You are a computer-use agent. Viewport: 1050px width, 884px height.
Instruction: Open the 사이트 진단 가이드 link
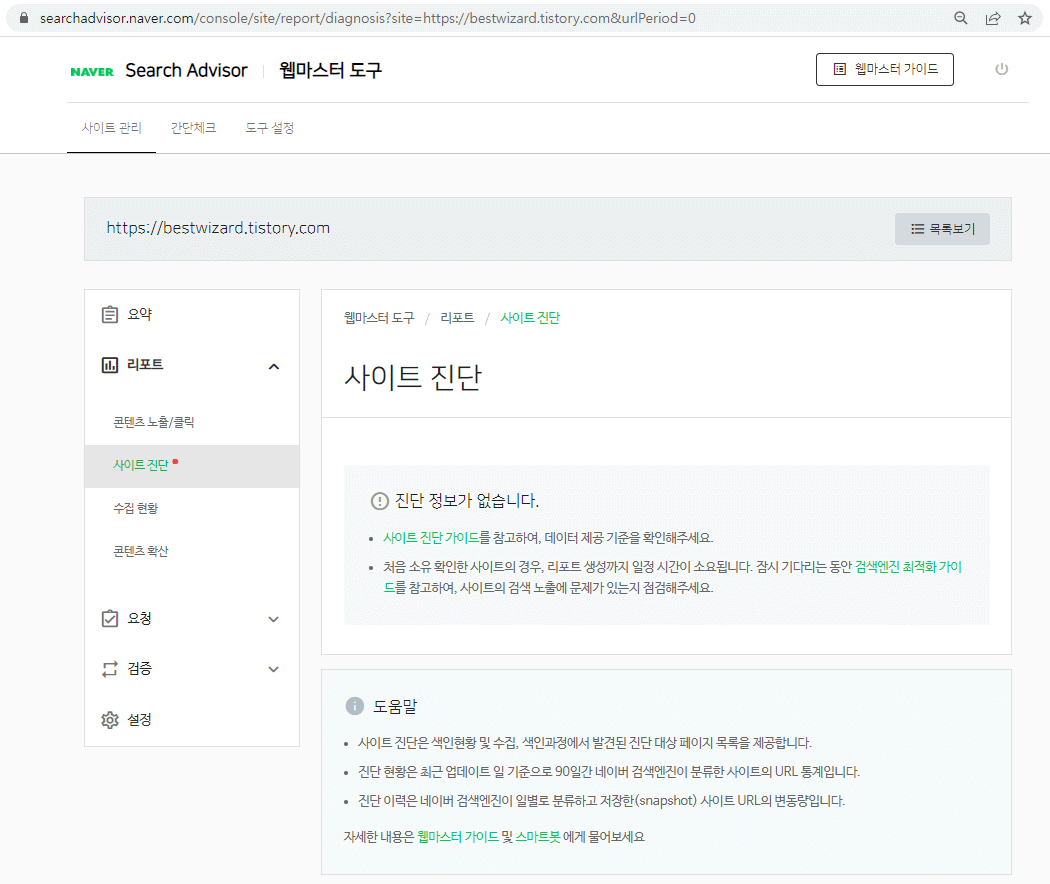pos(434,537)
